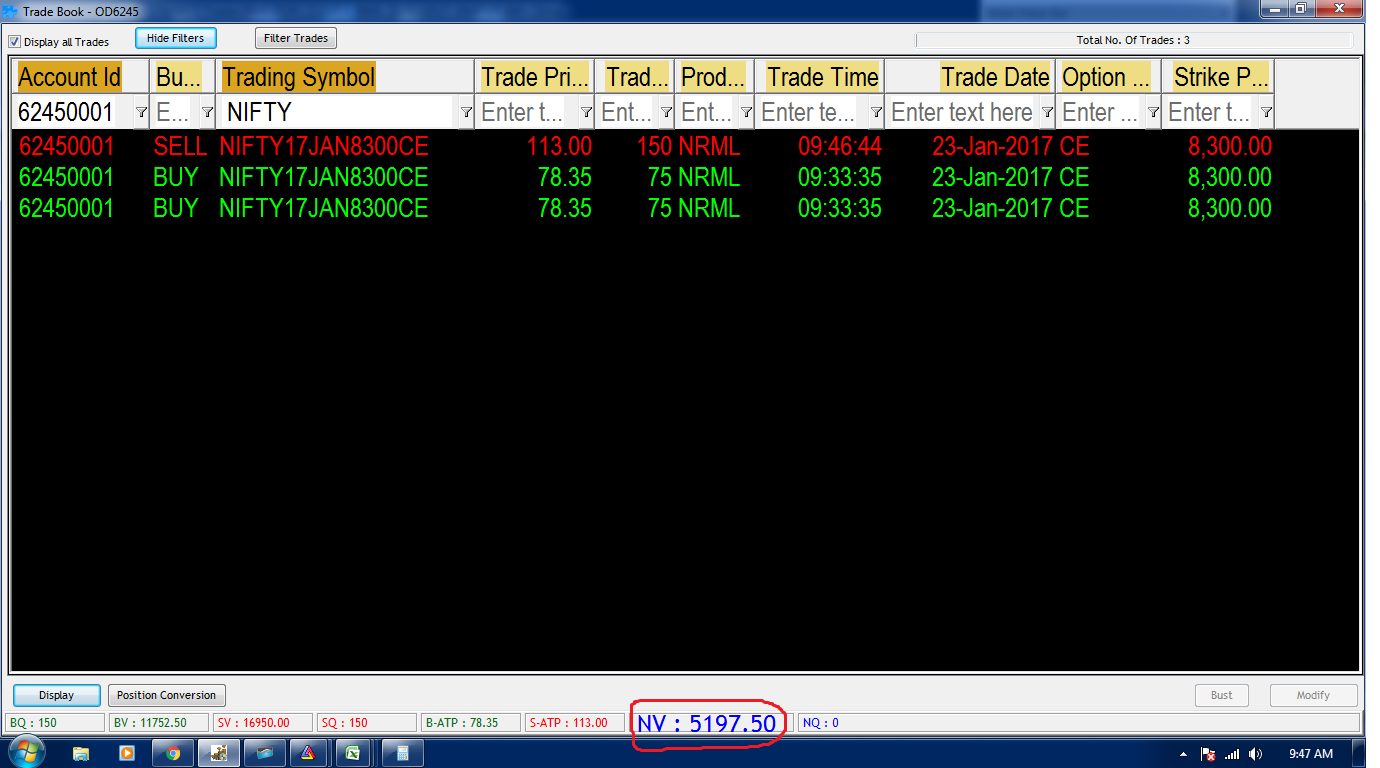The height and width of the screenshot is (768, 1380).
Task: Open Windows Media Player from taskbar
Action: click(x=127, y=753)
